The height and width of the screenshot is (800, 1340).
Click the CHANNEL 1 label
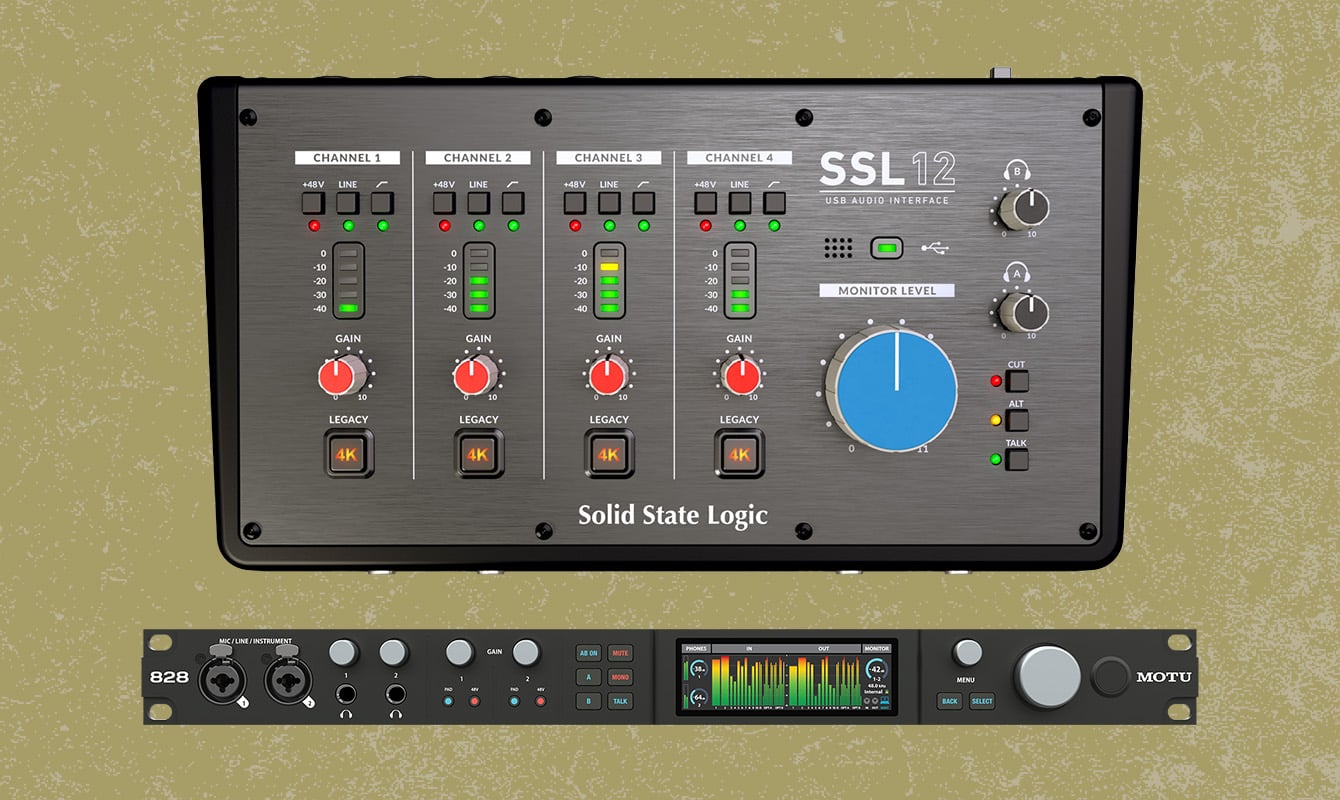[347, 158]
